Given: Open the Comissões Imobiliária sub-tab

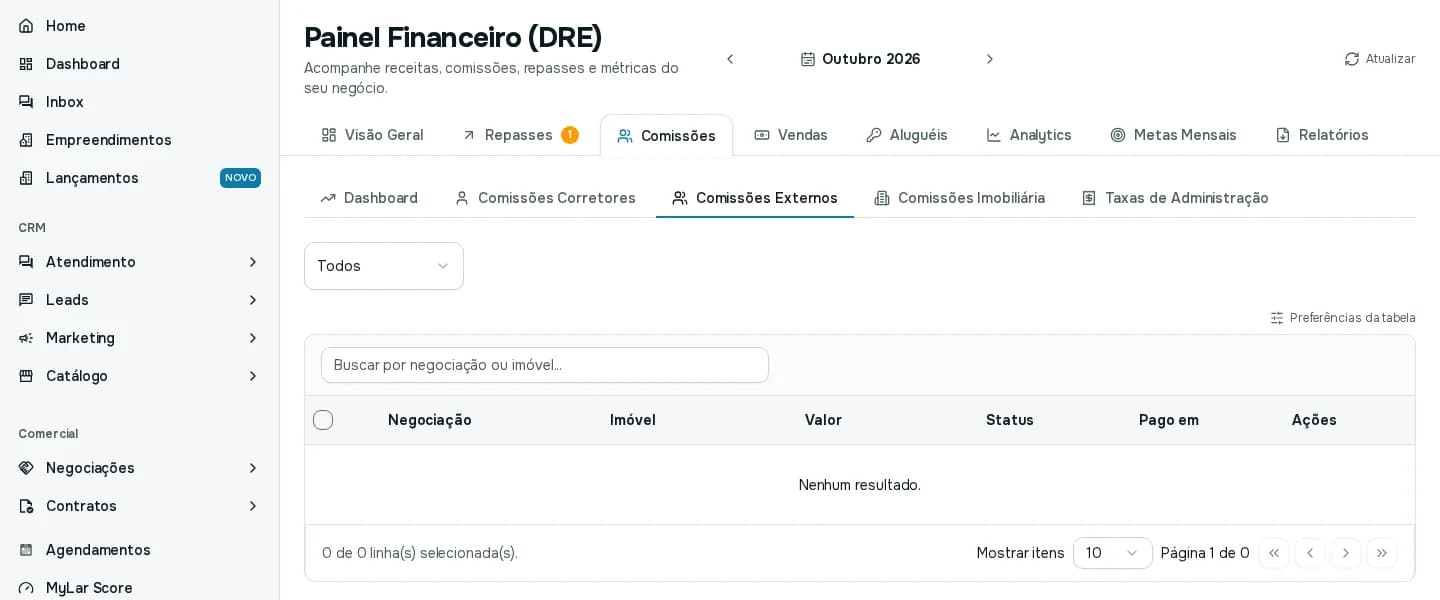Looking at the screenshot, I should (960, 198).
